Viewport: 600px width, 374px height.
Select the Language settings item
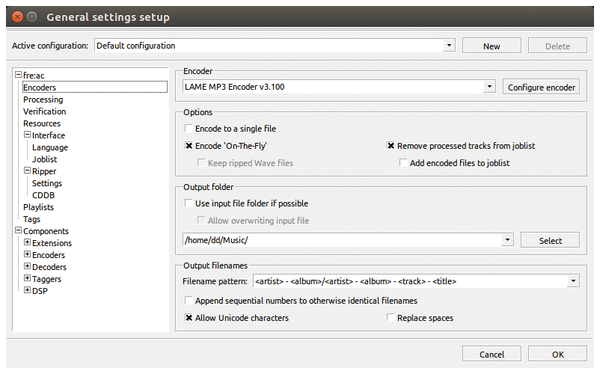coord(50,147)
